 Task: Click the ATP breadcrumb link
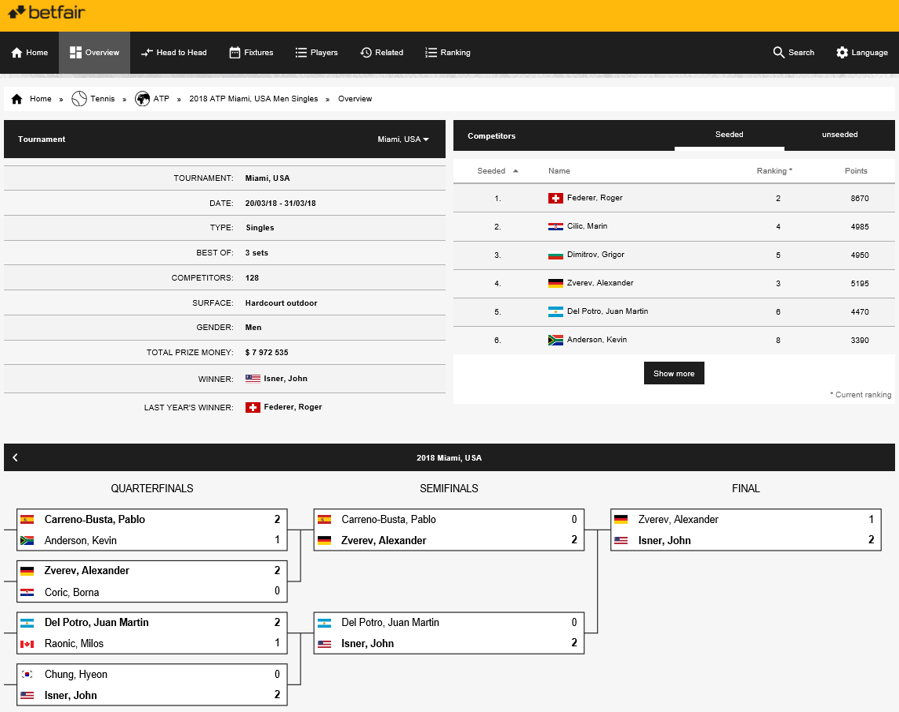point(160,99)
